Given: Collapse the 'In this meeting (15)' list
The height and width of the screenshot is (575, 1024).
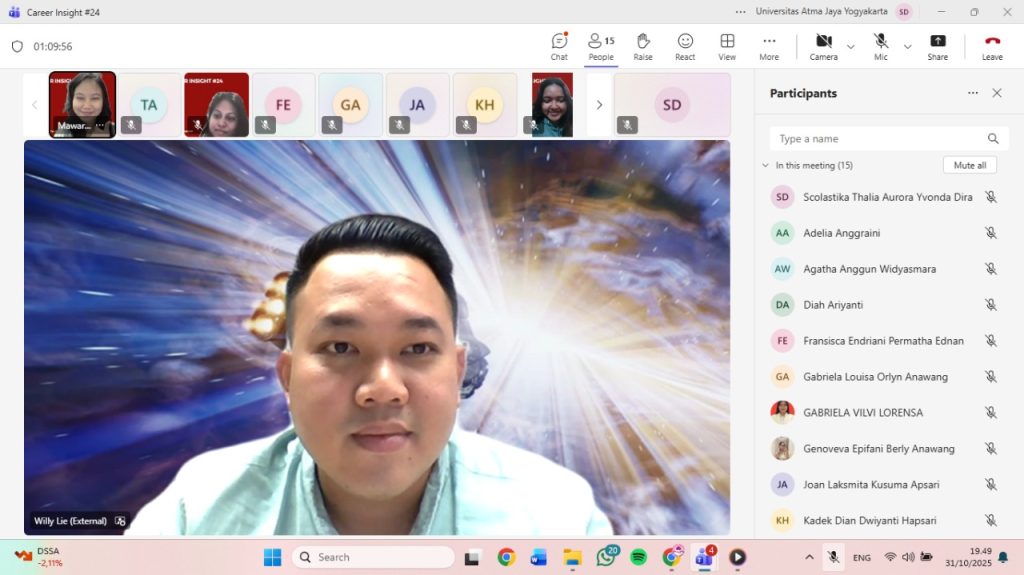Looking at the screenshot, I should (x=765, y=165).
